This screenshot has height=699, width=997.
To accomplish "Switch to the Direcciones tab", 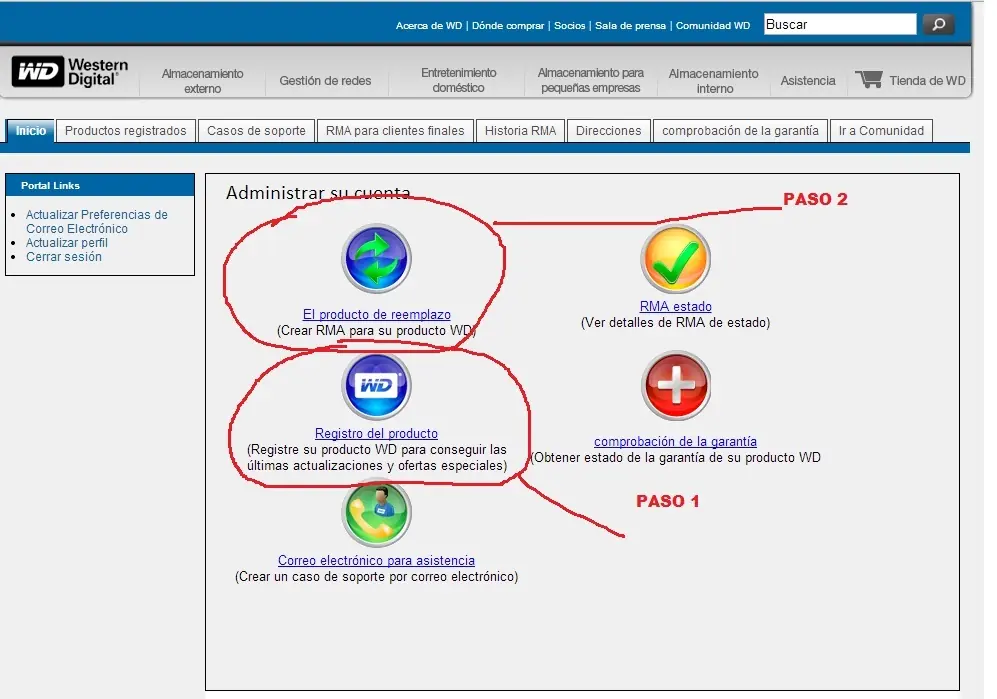I will point(609,130).
